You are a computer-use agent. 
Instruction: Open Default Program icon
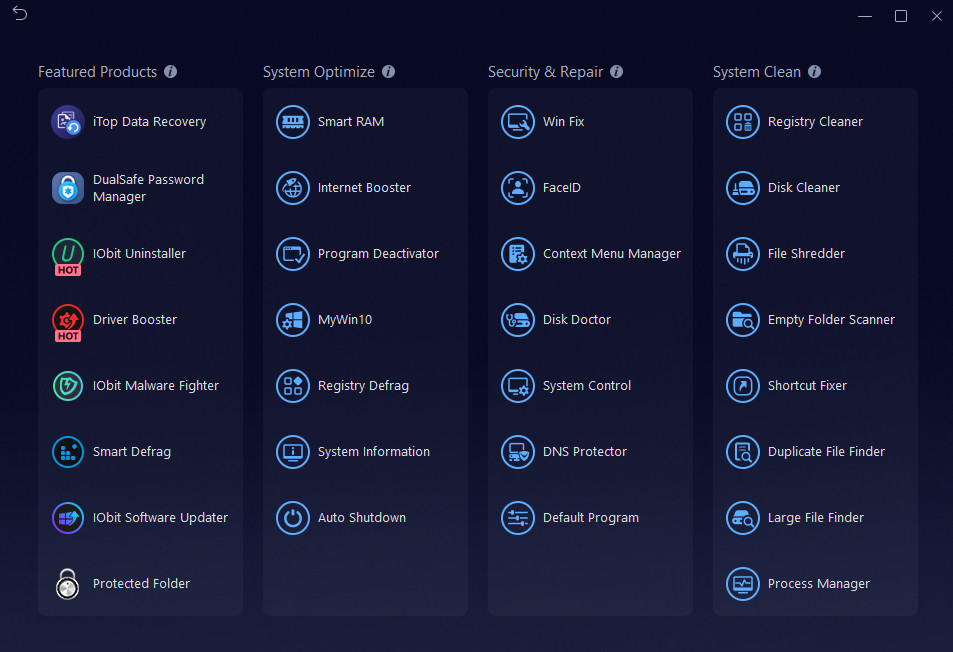(x=518, y=518)
